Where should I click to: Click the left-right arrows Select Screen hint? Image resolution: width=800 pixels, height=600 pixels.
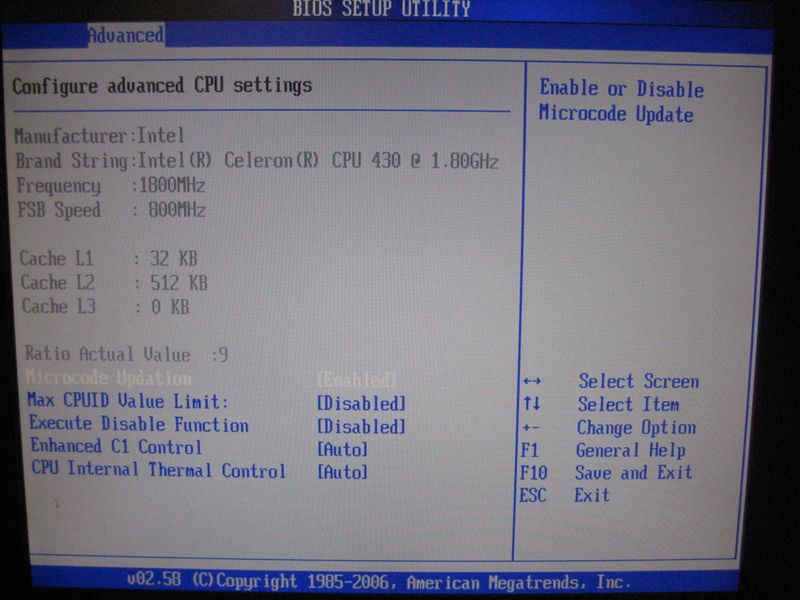(x=611, y=381)
